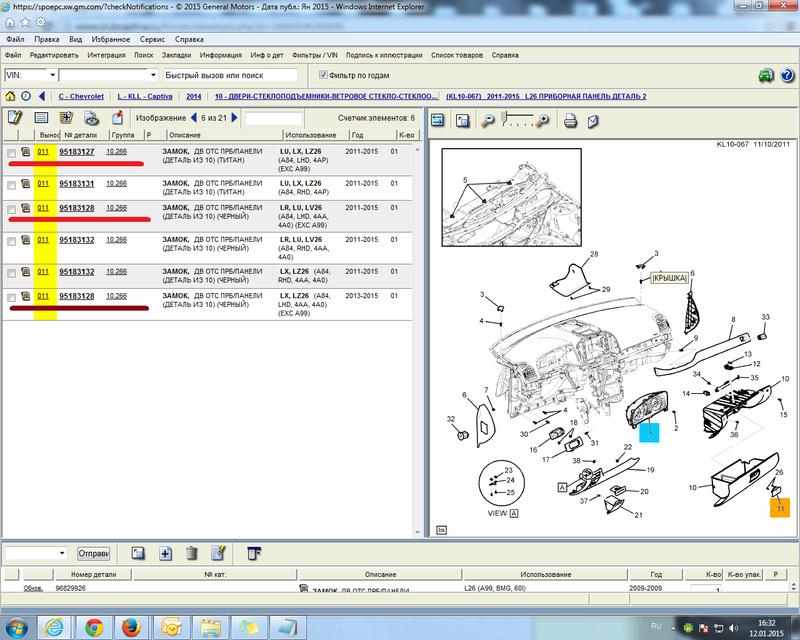The height and width of the screenshot is (640, 800).
Task: Delete the shopping list item with trash icon
Action: point(192,553)
